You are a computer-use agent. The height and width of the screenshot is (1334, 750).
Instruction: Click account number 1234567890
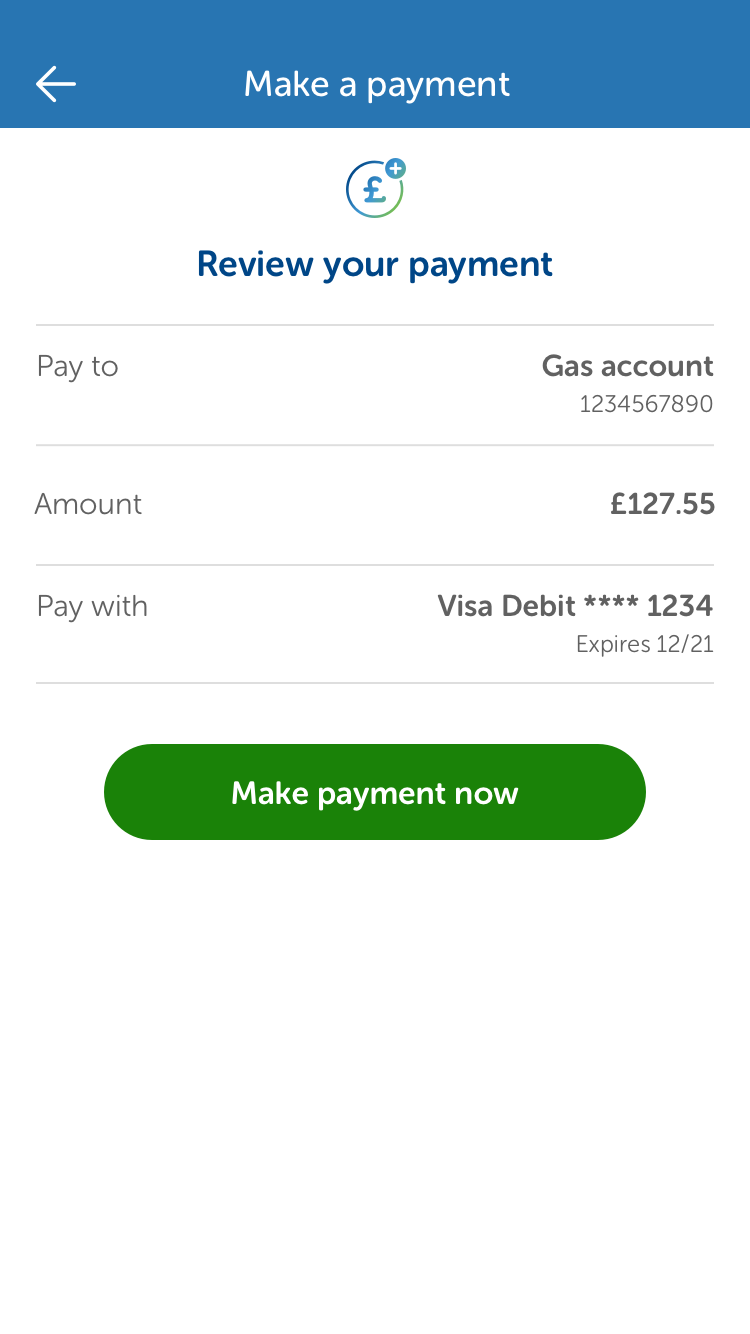click(x=646, y=404)
